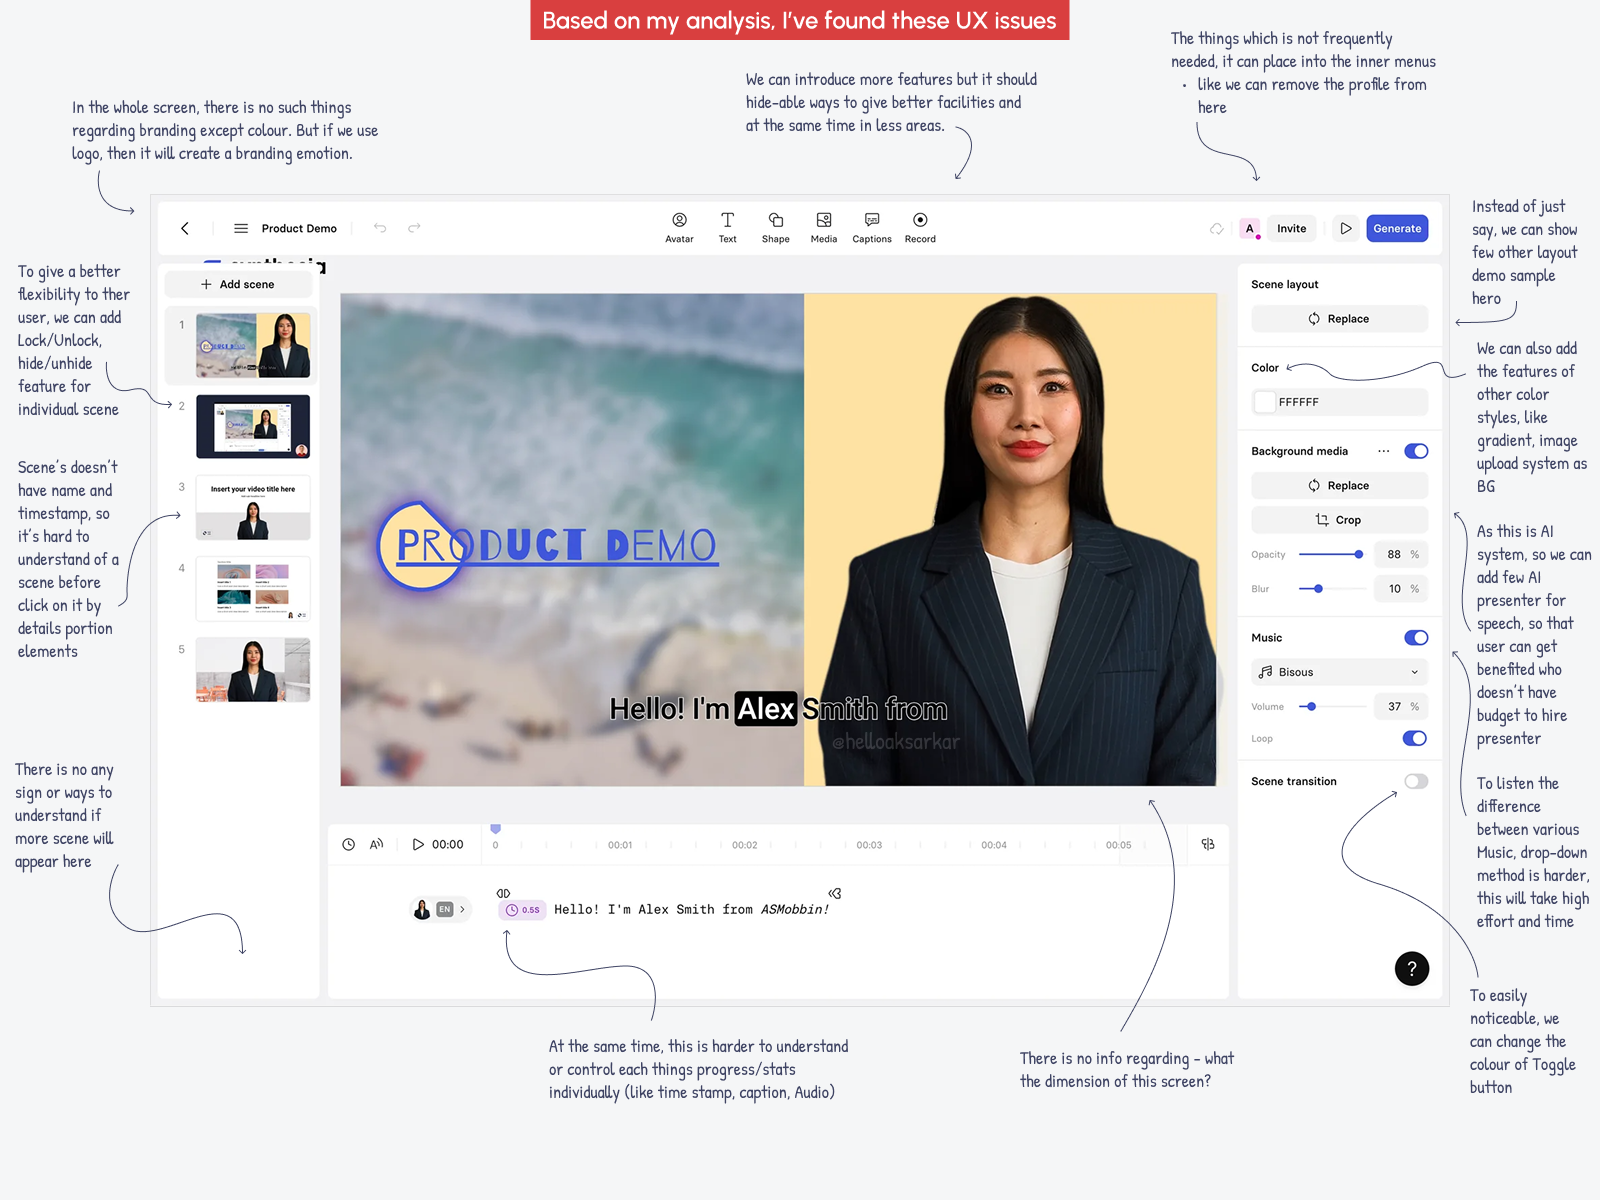1600x1200 pixels.
Task: Click the Crop button
Action: click(x=1340, y=520)
